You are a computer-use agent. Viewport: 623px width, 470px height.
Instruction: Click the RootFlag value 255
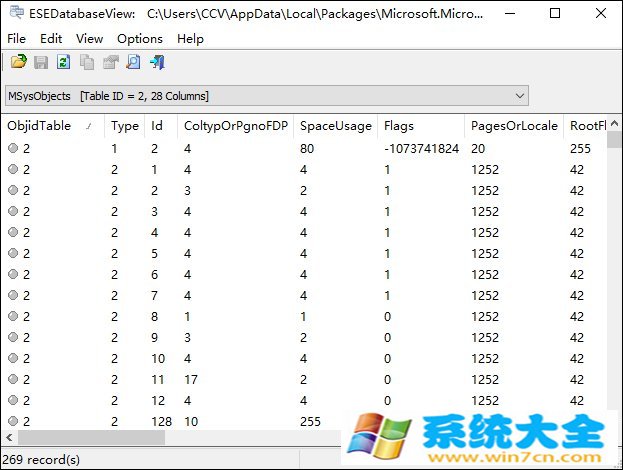(x=580, y=149)
